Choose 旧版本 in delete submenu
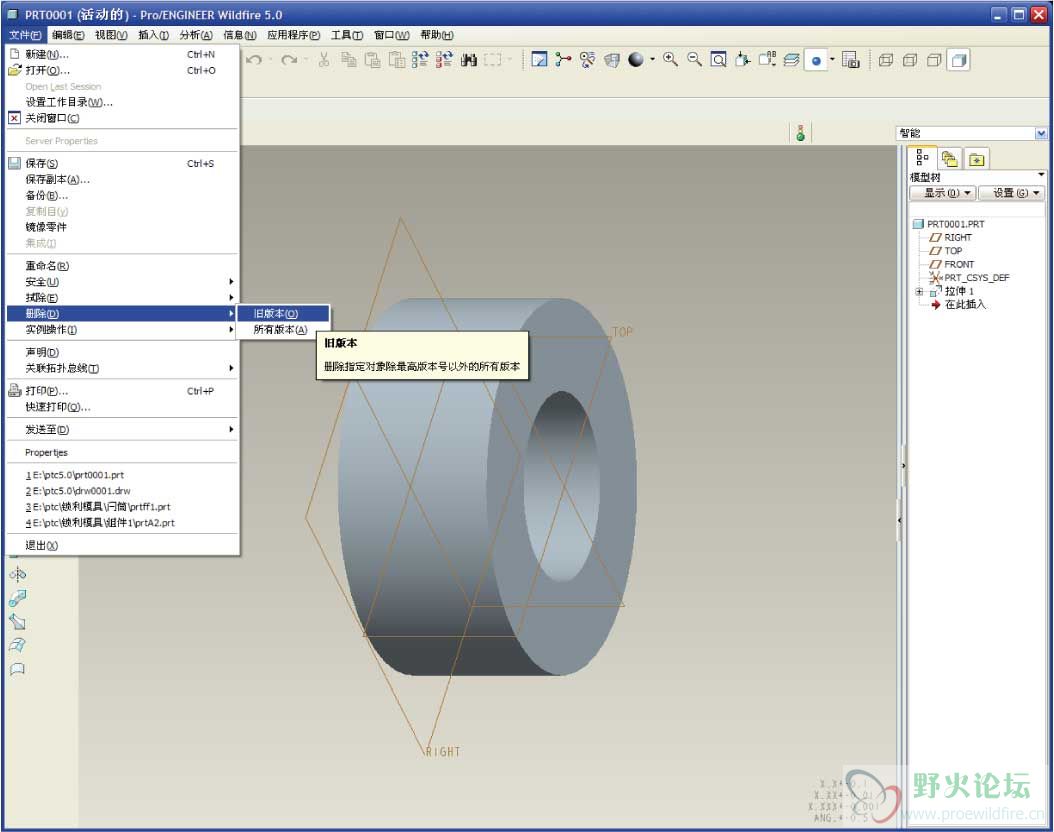The width and height of the screenshot is (1054, 832). tap(283, 314)
